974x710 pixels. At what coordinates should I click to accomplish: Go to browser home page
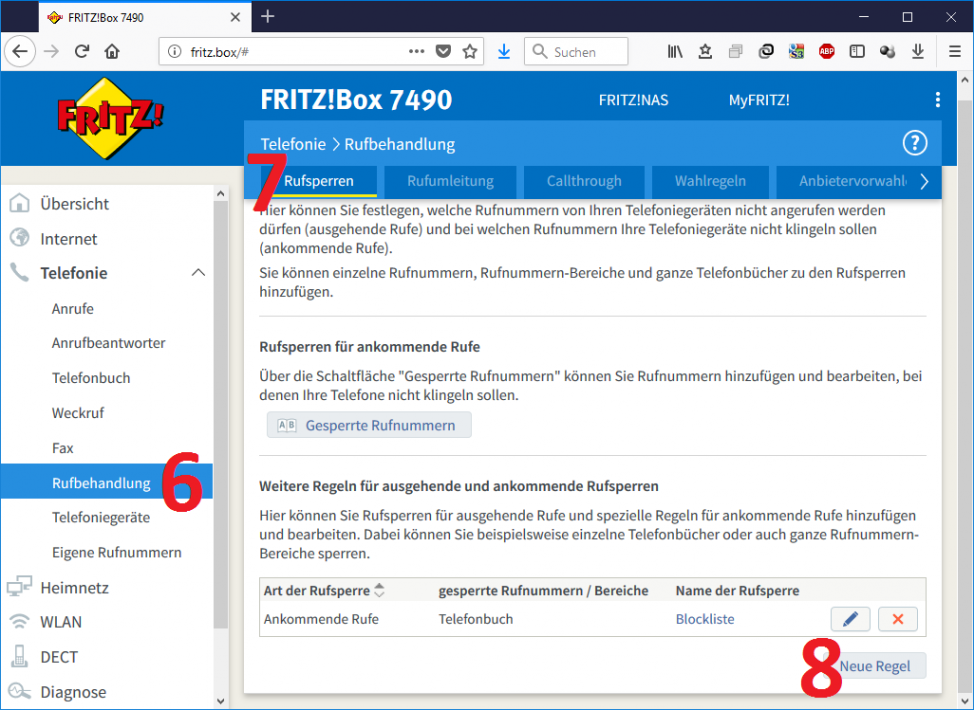tap(112, 51)
